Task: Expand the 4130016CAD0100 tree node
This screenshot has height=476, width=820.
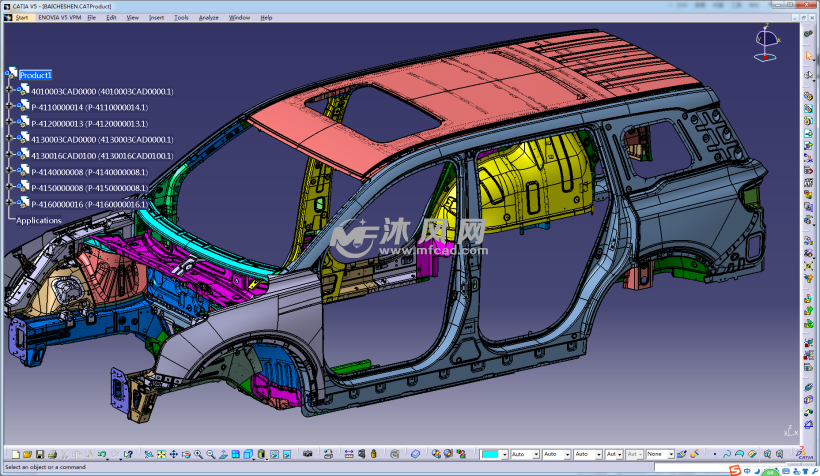Action: [x=9, y=155]
